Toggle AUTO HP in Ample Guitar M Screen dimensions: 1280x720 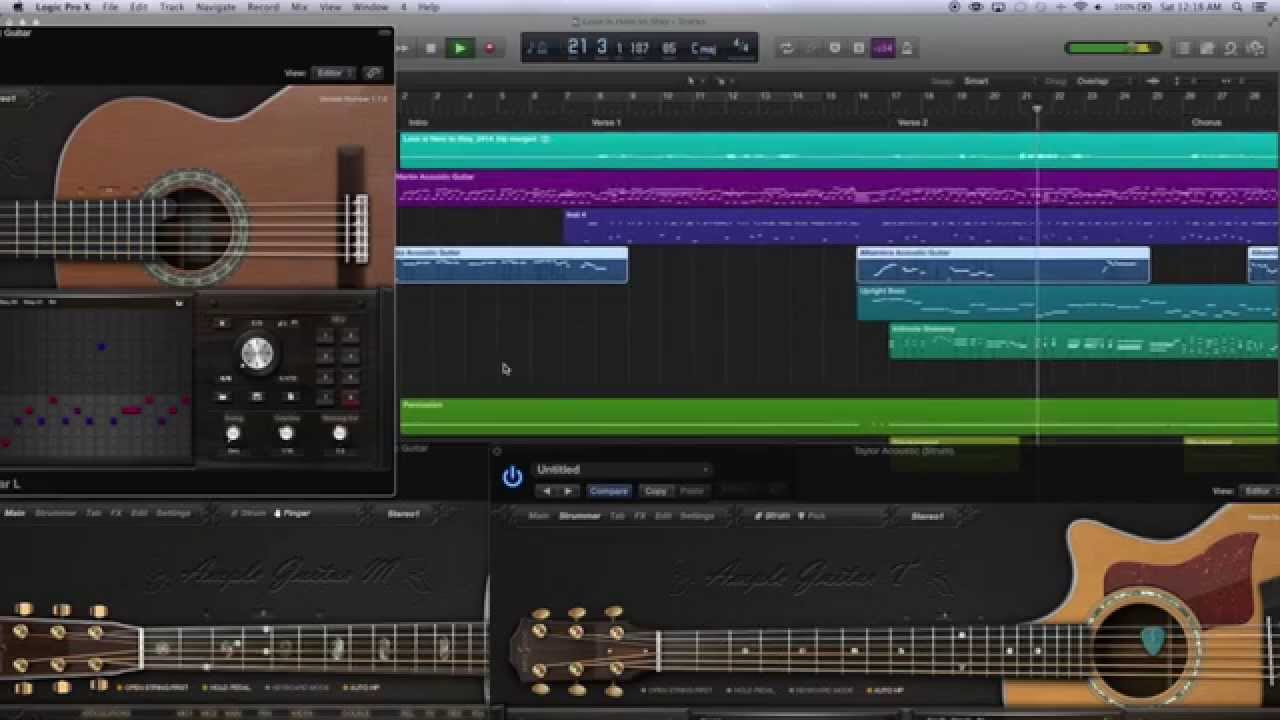click(x=361, y=688)
